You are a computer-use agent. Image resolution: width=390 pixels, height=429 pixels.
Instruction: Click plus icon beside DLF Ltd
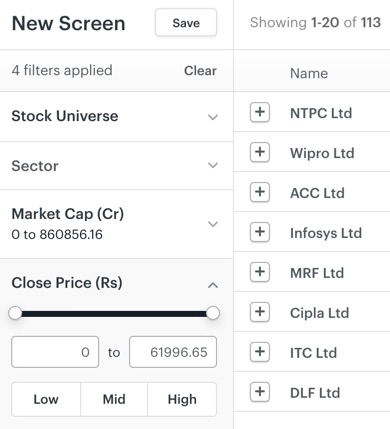point(260,392)
